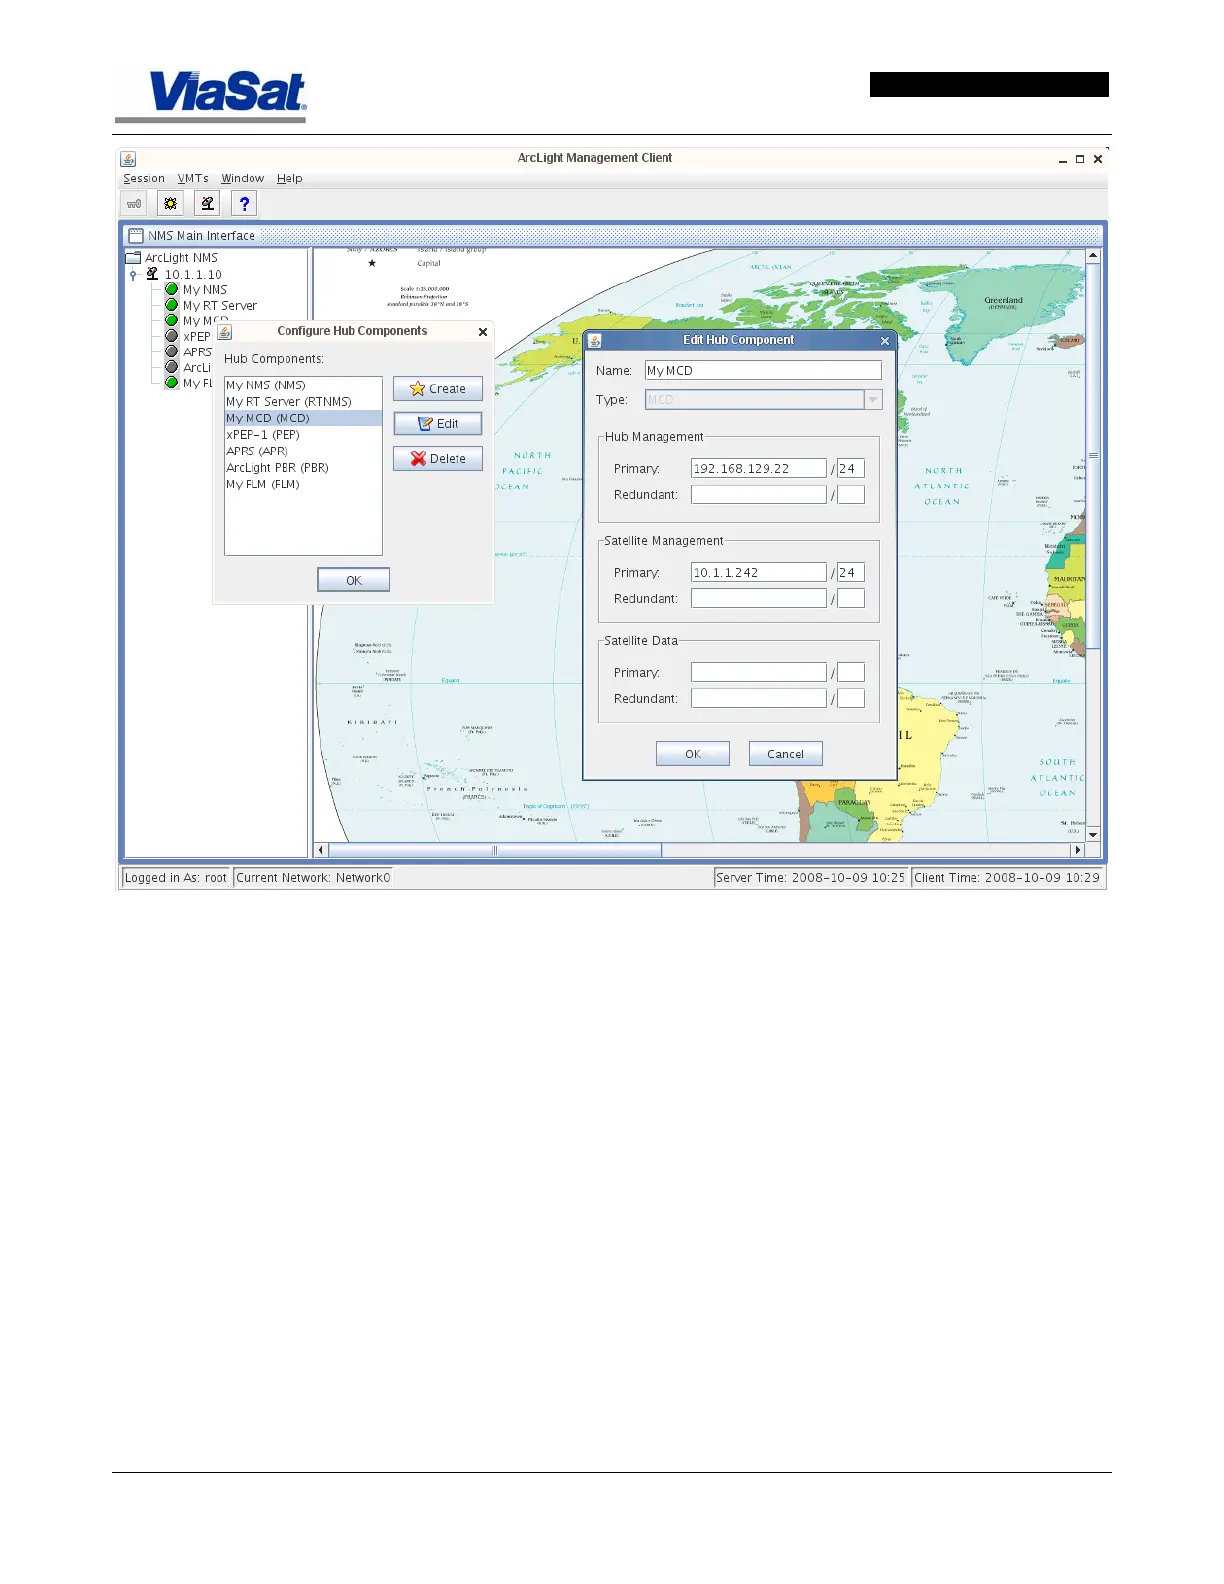Click map vertical scrollbar down arrow
1224x1584 pixels.
[1093, 835]
